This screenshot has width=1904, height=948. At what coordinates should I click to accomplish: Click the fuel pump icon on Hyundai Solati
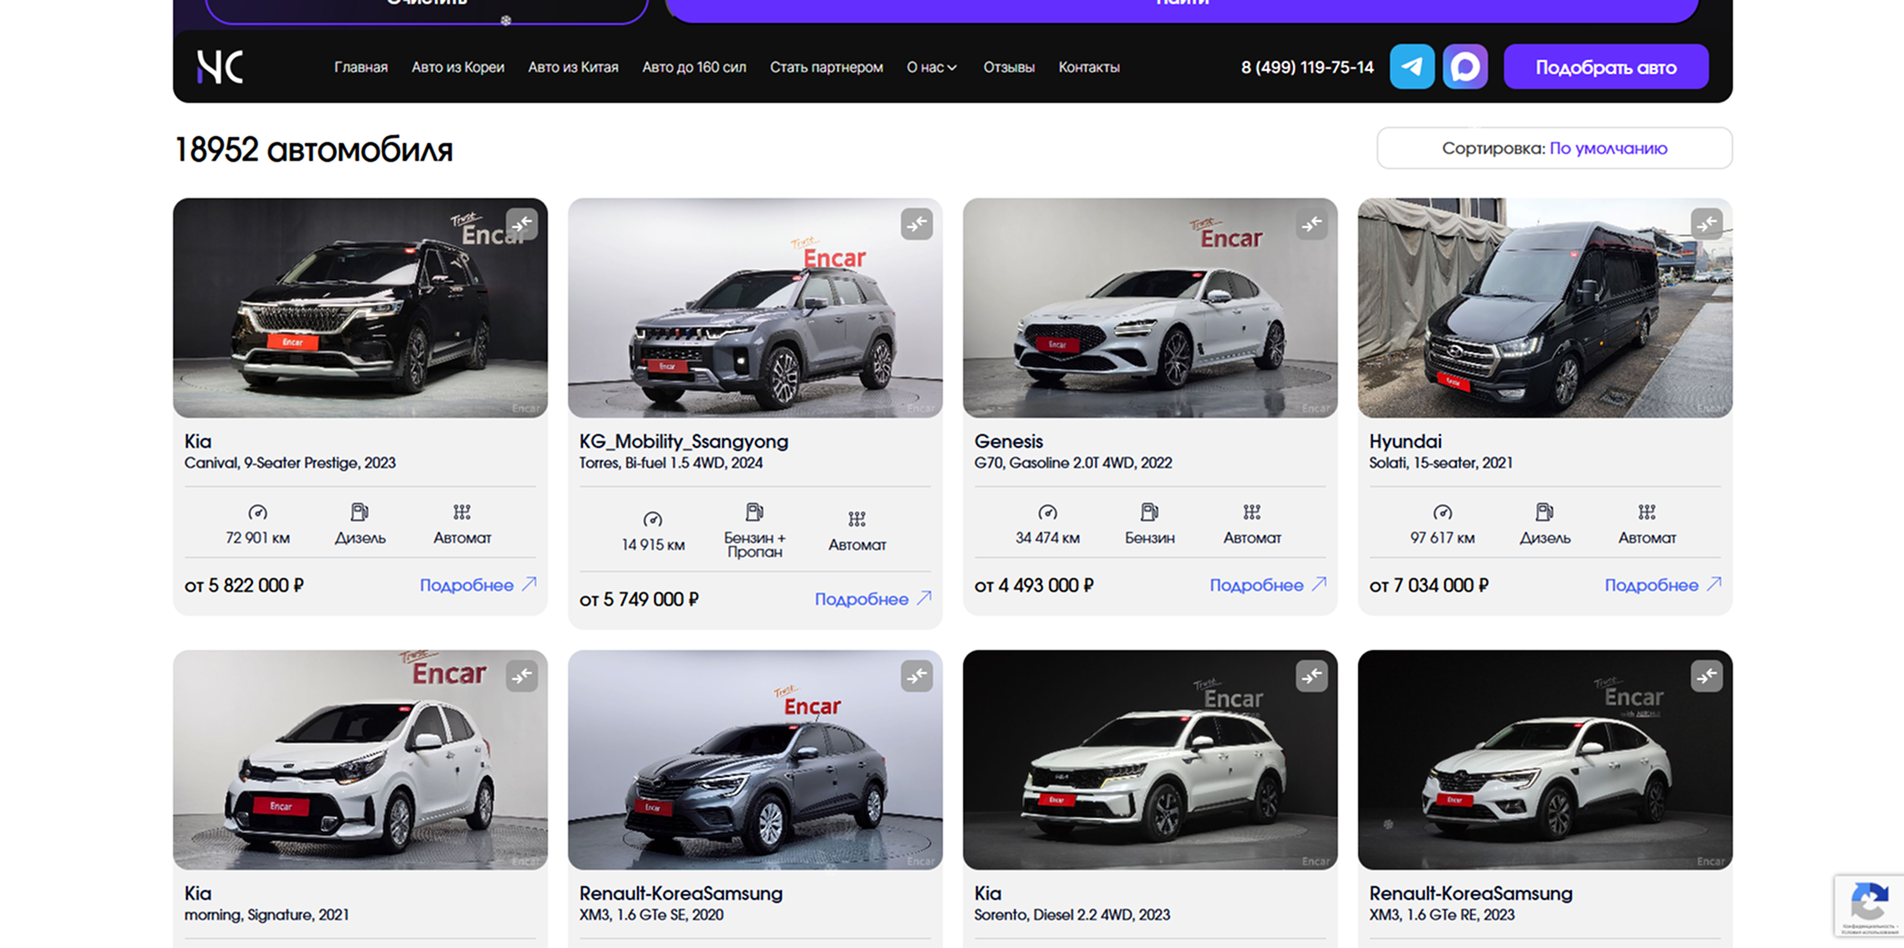tap(1545, 513)
